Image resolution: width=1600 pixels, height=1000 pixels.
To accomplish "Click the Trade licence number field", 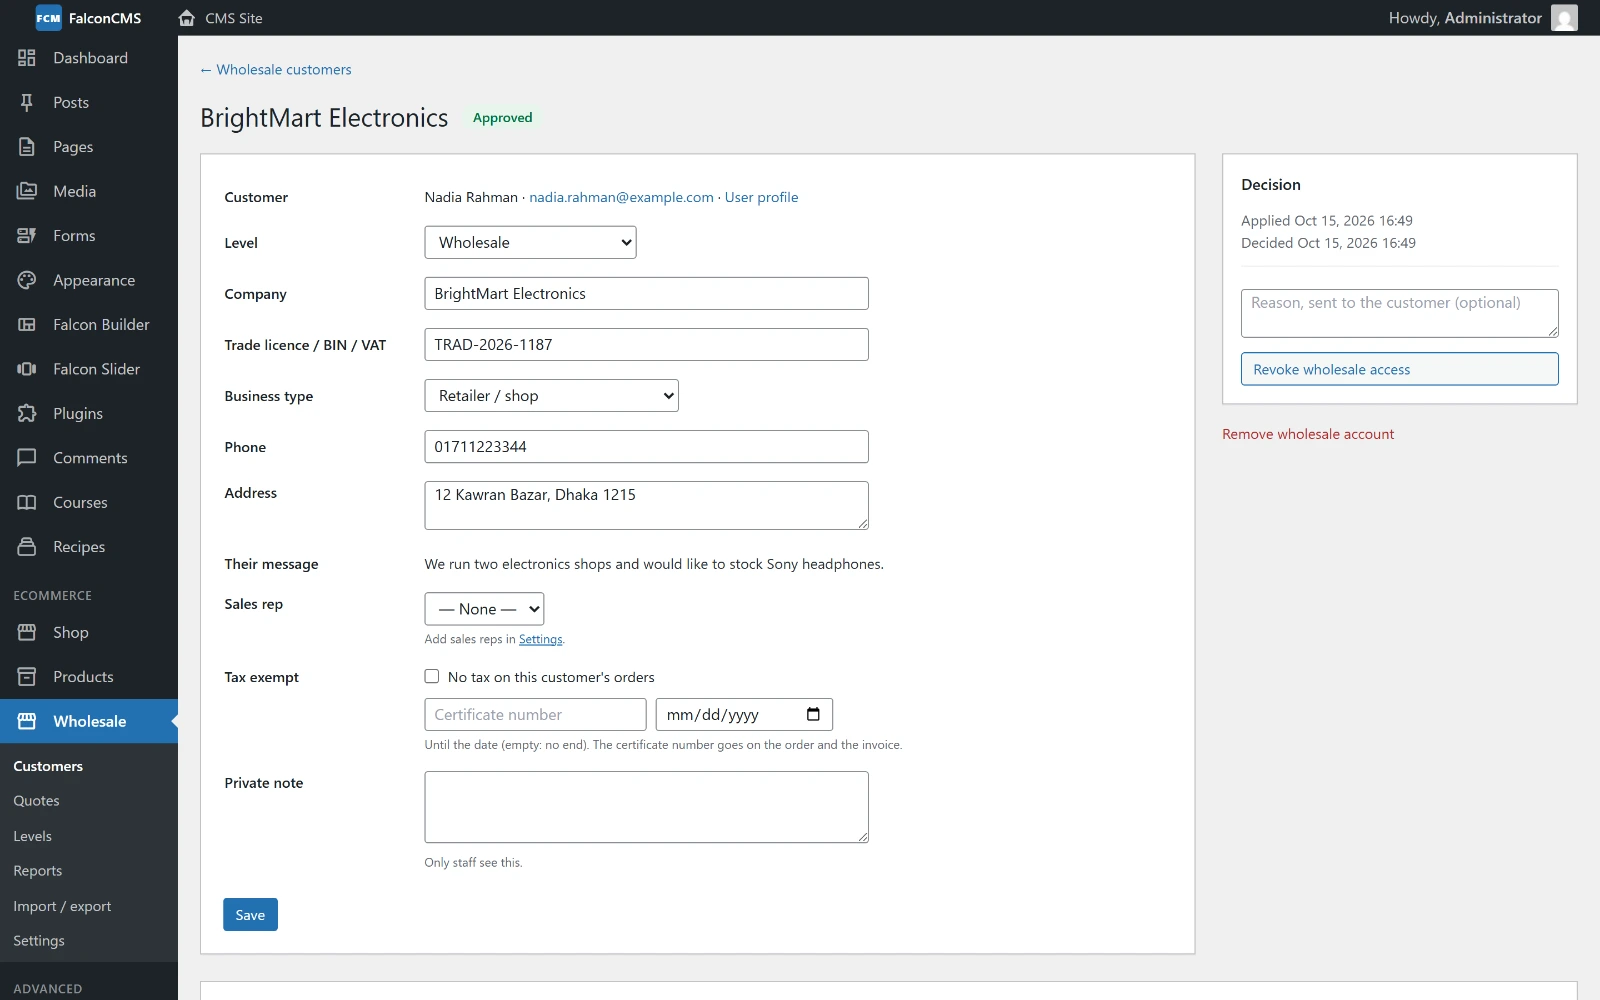I will [x=646, y=345].
